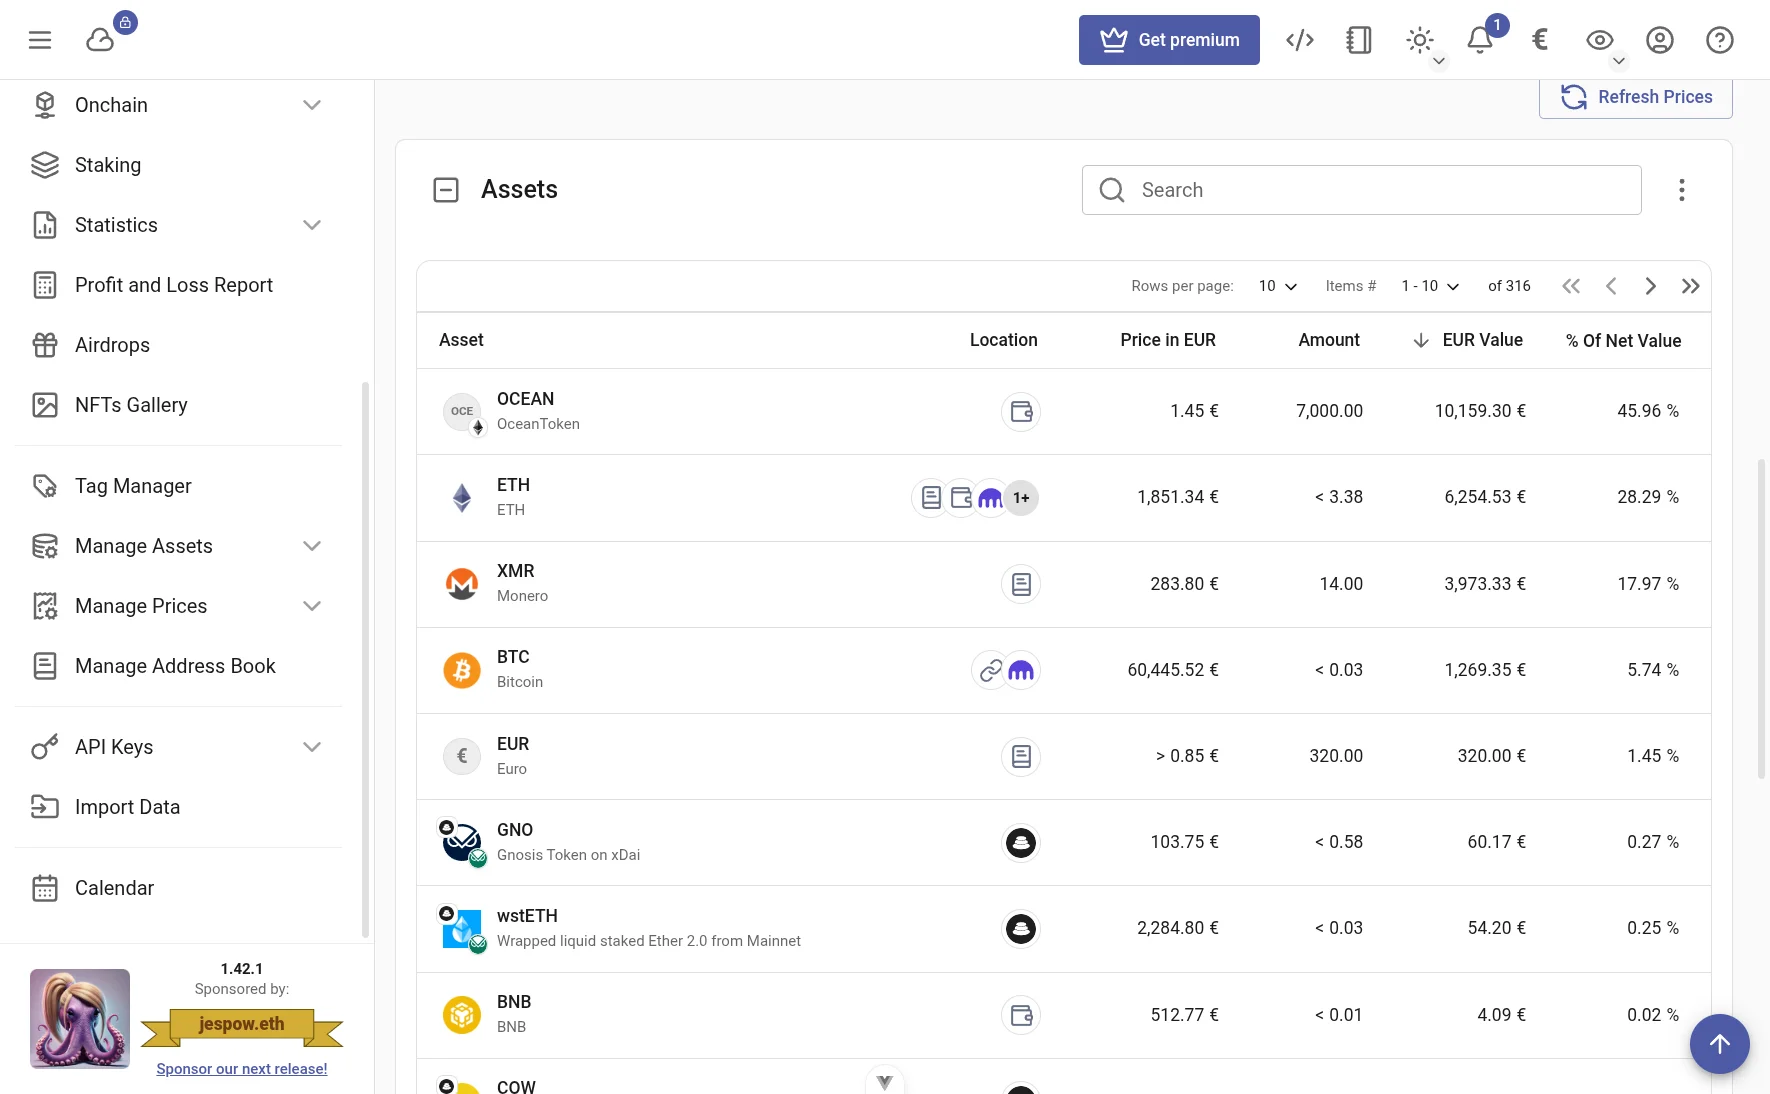1770x1094 pixels.
Task: Go to NFTs Gallery in the sidebar
Action: pyautogui.click(x=131, y=405)
